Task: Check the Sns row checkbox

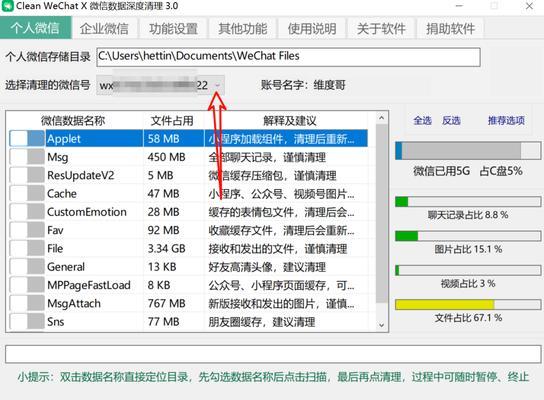Action: pos(18,322)
